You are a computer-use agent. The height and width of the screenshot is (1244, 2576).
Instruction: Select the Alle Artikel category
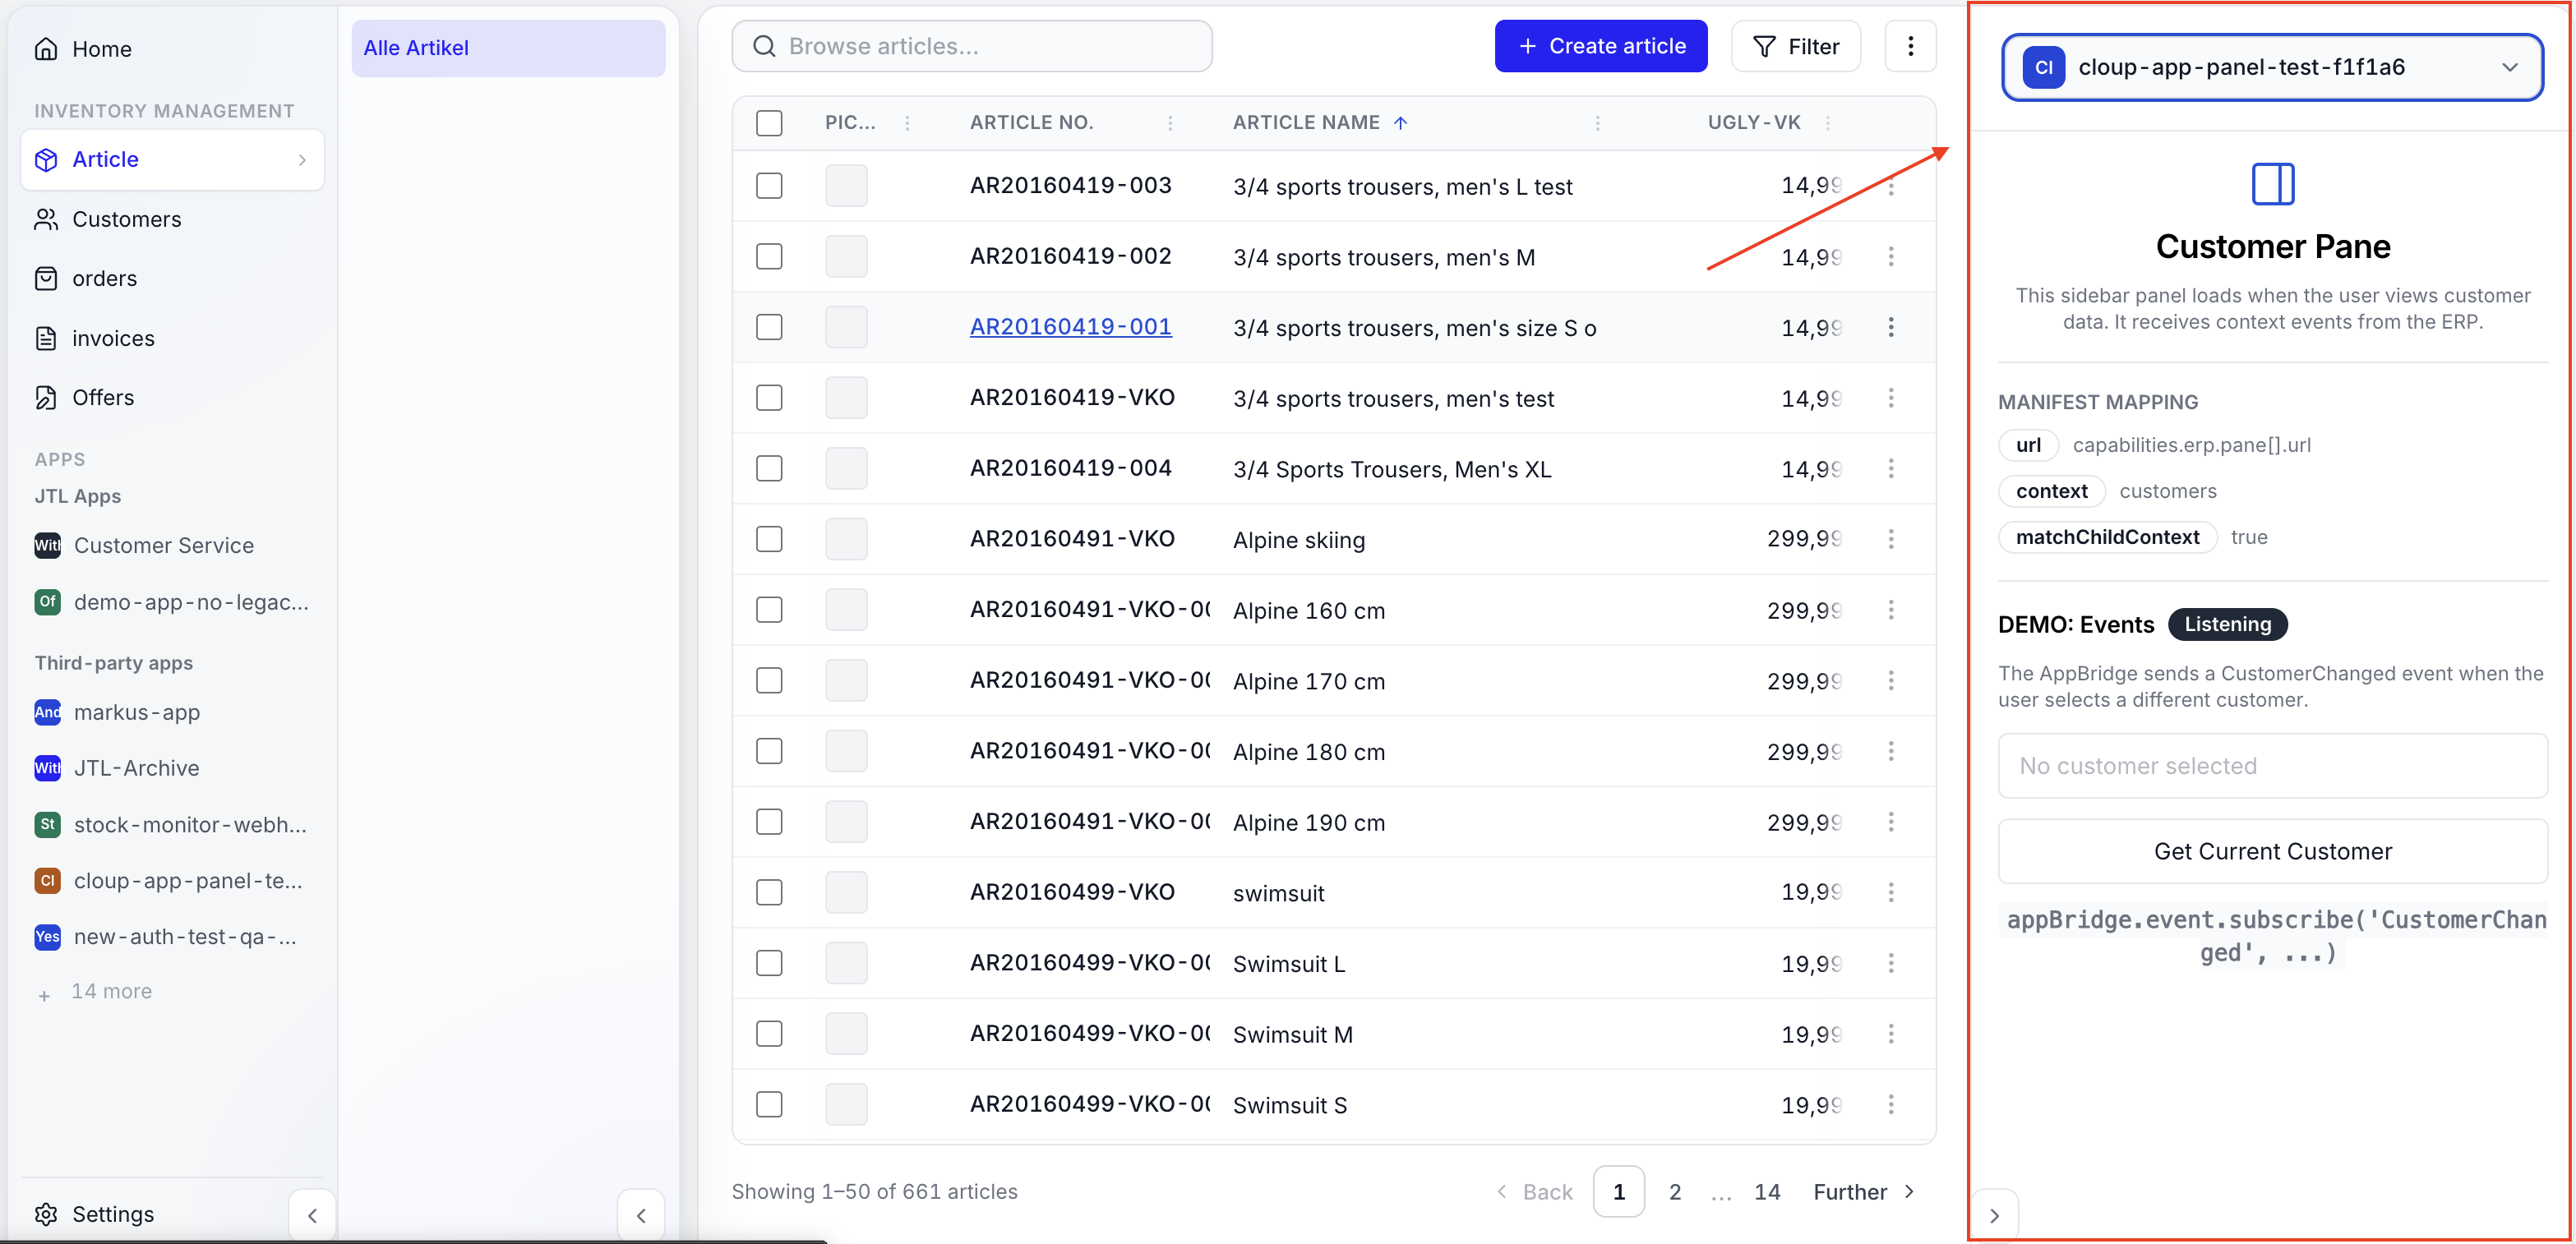pyautogui.click(x=508, y=48)
